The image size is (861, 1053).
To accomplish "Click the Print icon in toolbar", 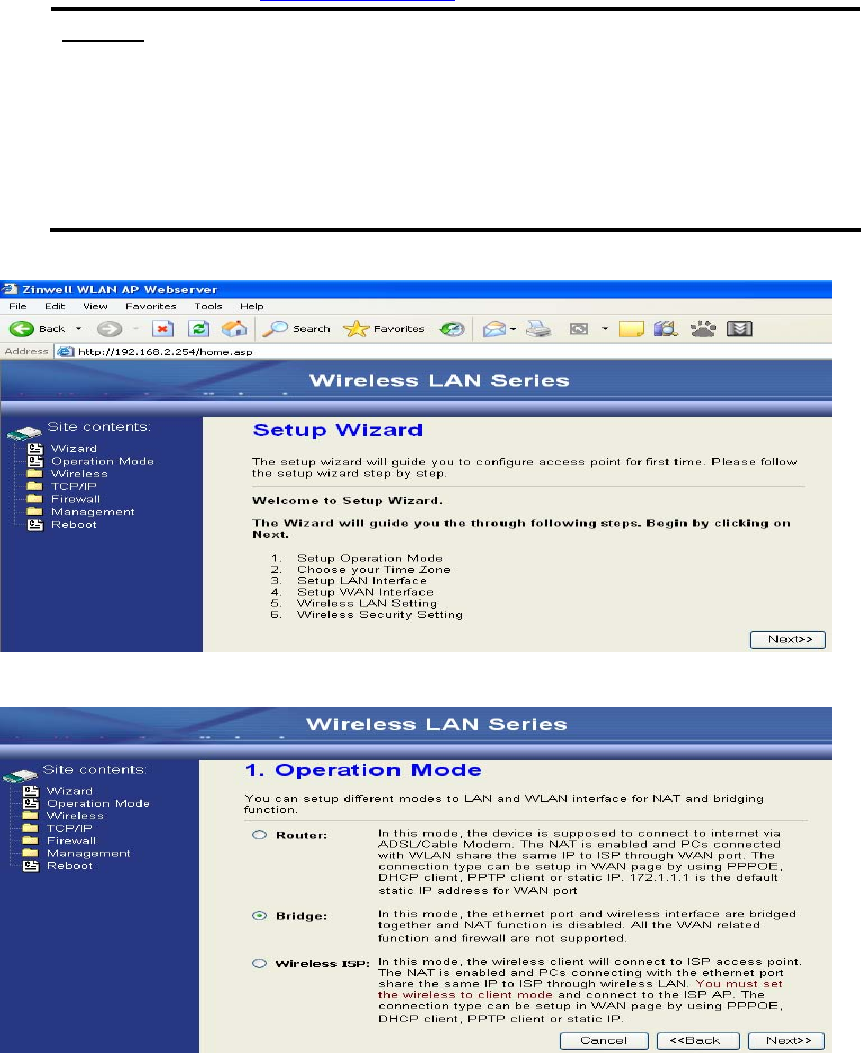I will 538,328.
